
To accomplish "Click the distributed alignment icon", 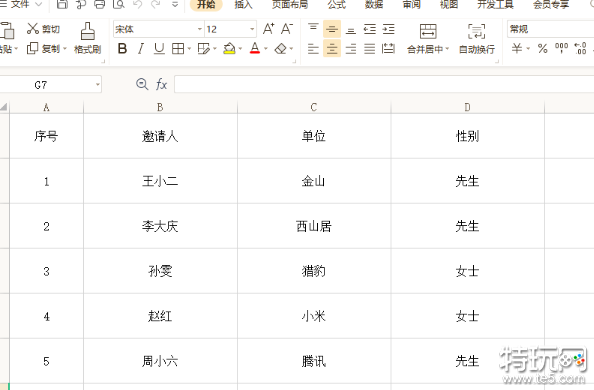I will click(388, 49).
